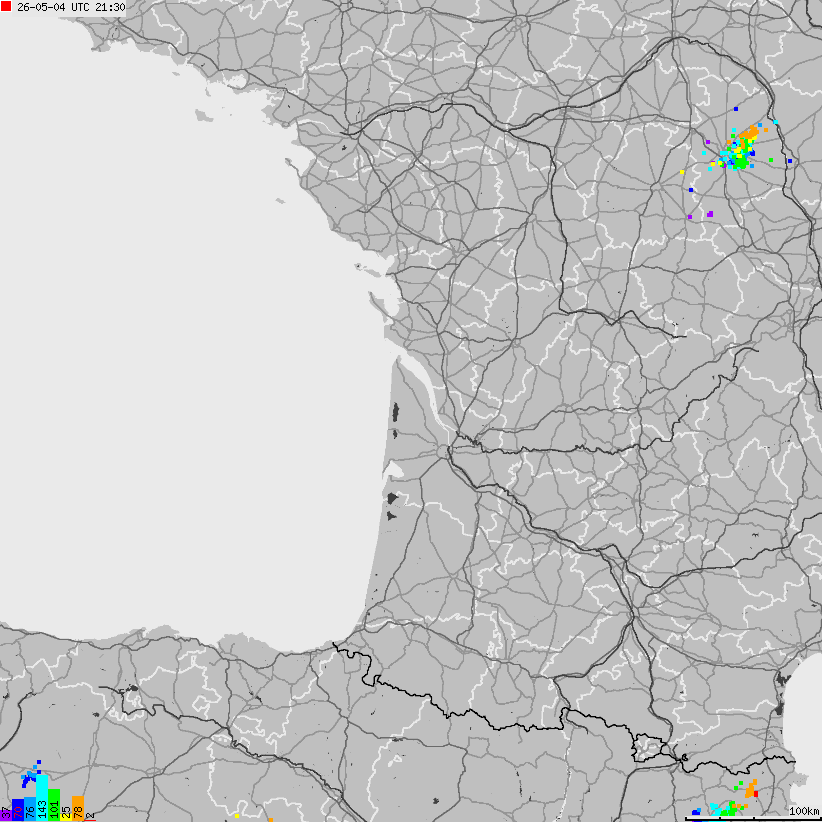
Task: Select the purple legend bar labeled 37
Action: click(6, 815)
